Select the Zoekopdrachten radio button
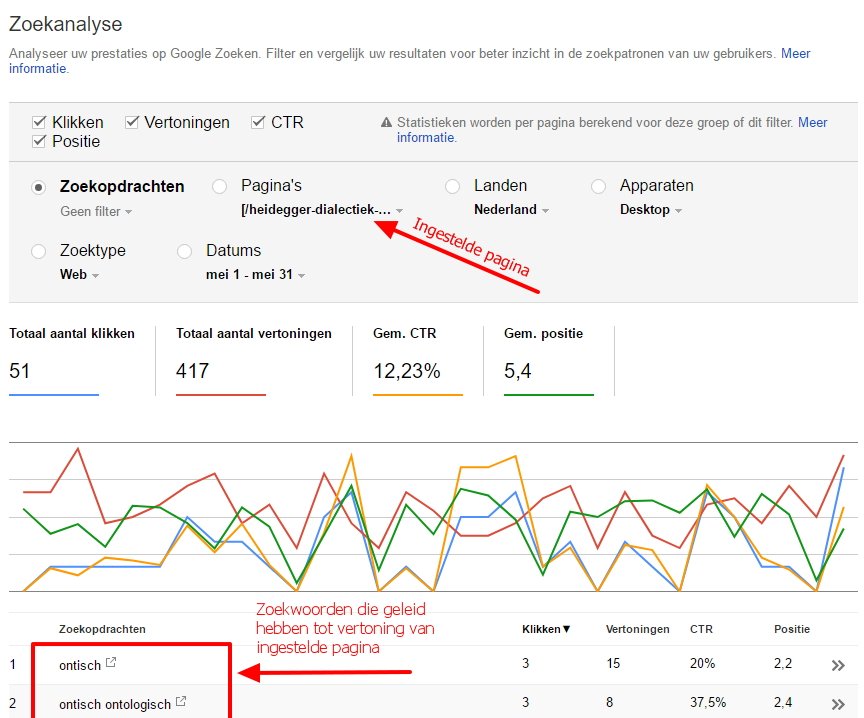The width and height of the screenshot is (864, 718). pyautogui.click(x=39, y=187)
